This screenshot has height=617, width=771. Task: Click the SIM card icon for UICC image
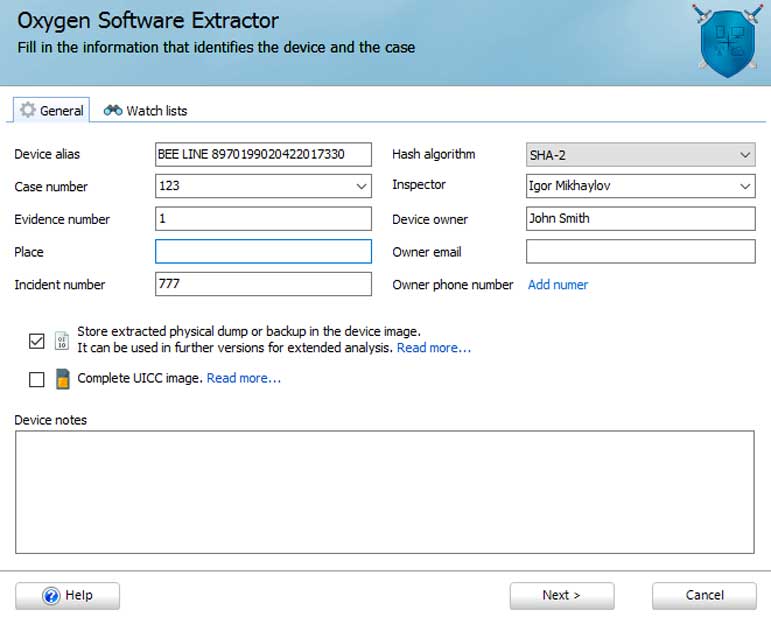click(63, 379)
